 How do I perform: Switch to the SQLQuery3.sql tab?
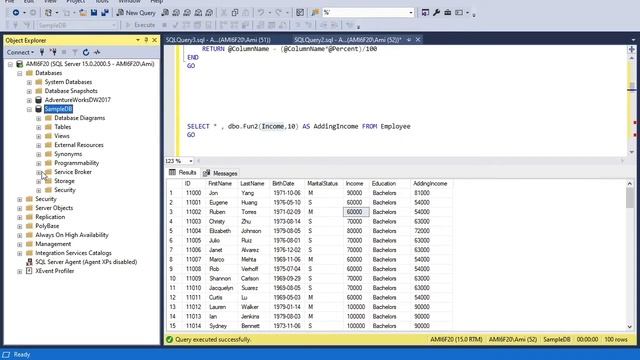218,40
